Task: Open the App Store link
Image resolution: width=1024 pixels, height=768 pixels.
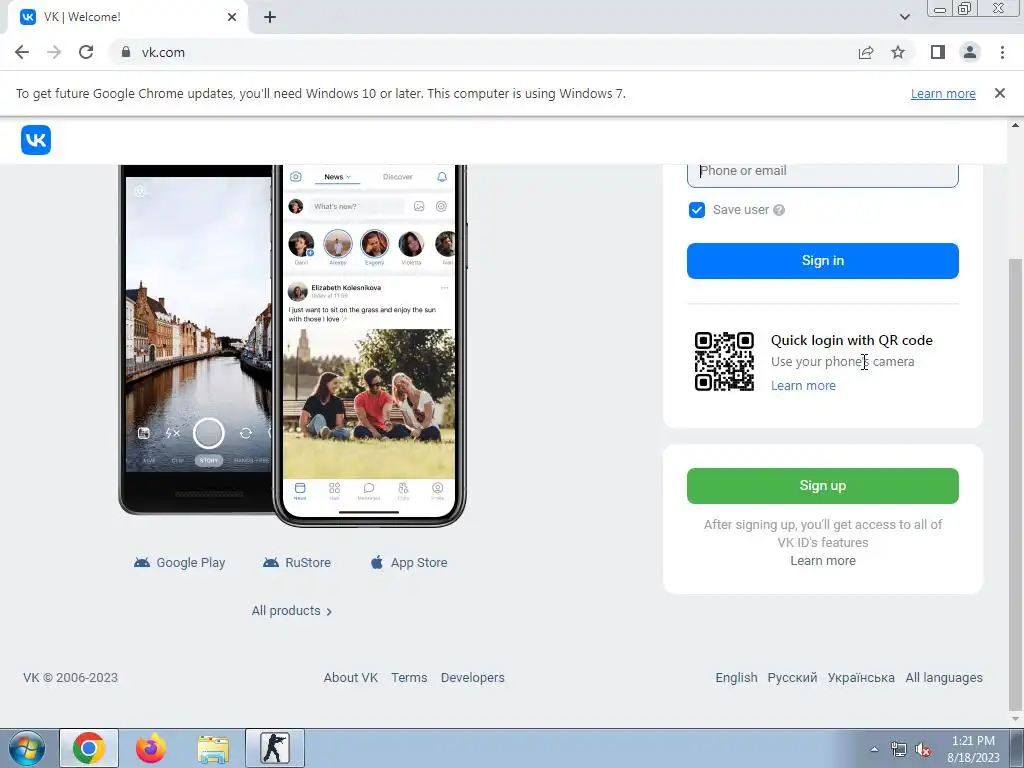Action: tap(409, 562)
